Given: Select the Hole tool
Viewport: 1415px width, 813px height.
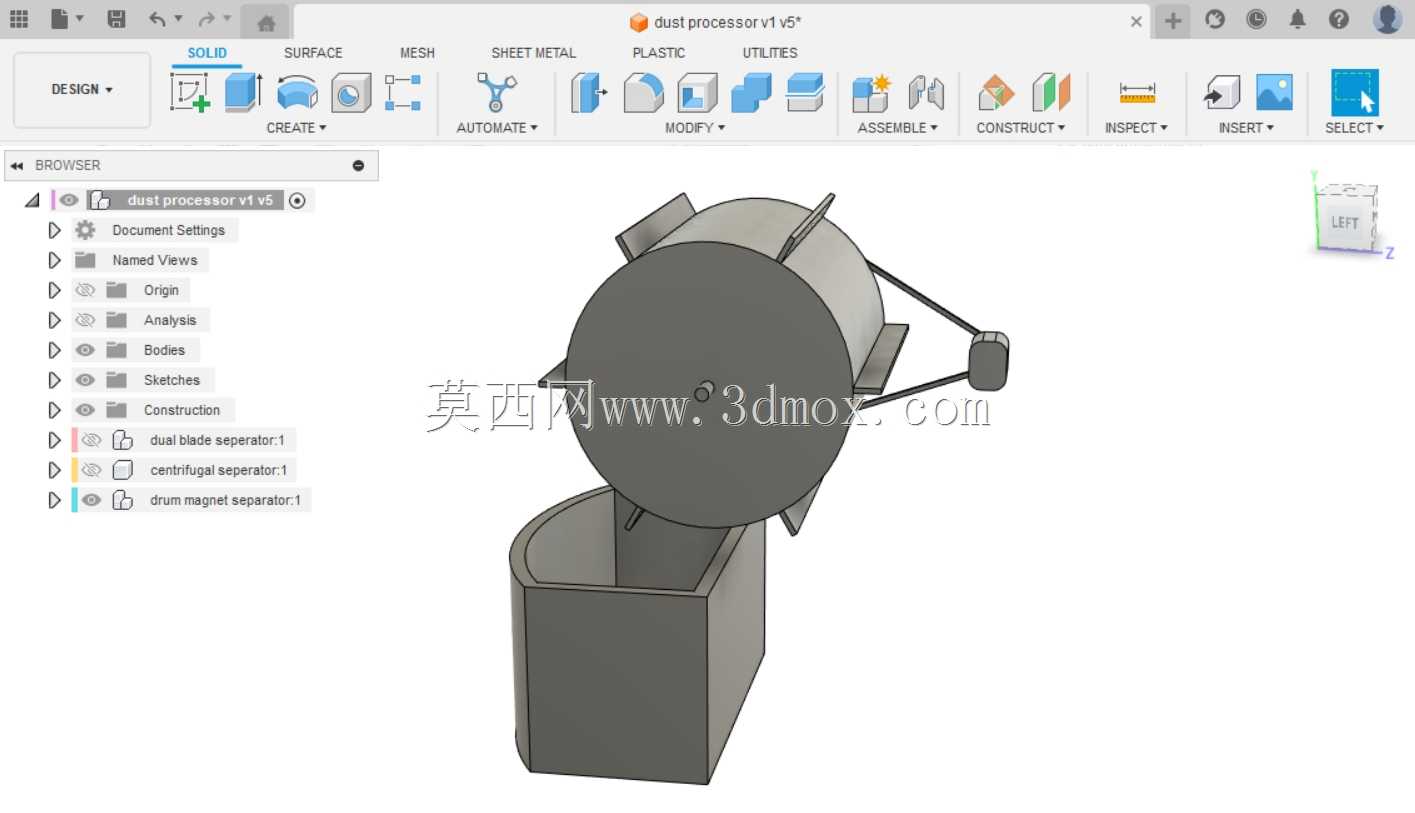Looking at the screenshot, I should pyautogui.click(x=350, y=93).
